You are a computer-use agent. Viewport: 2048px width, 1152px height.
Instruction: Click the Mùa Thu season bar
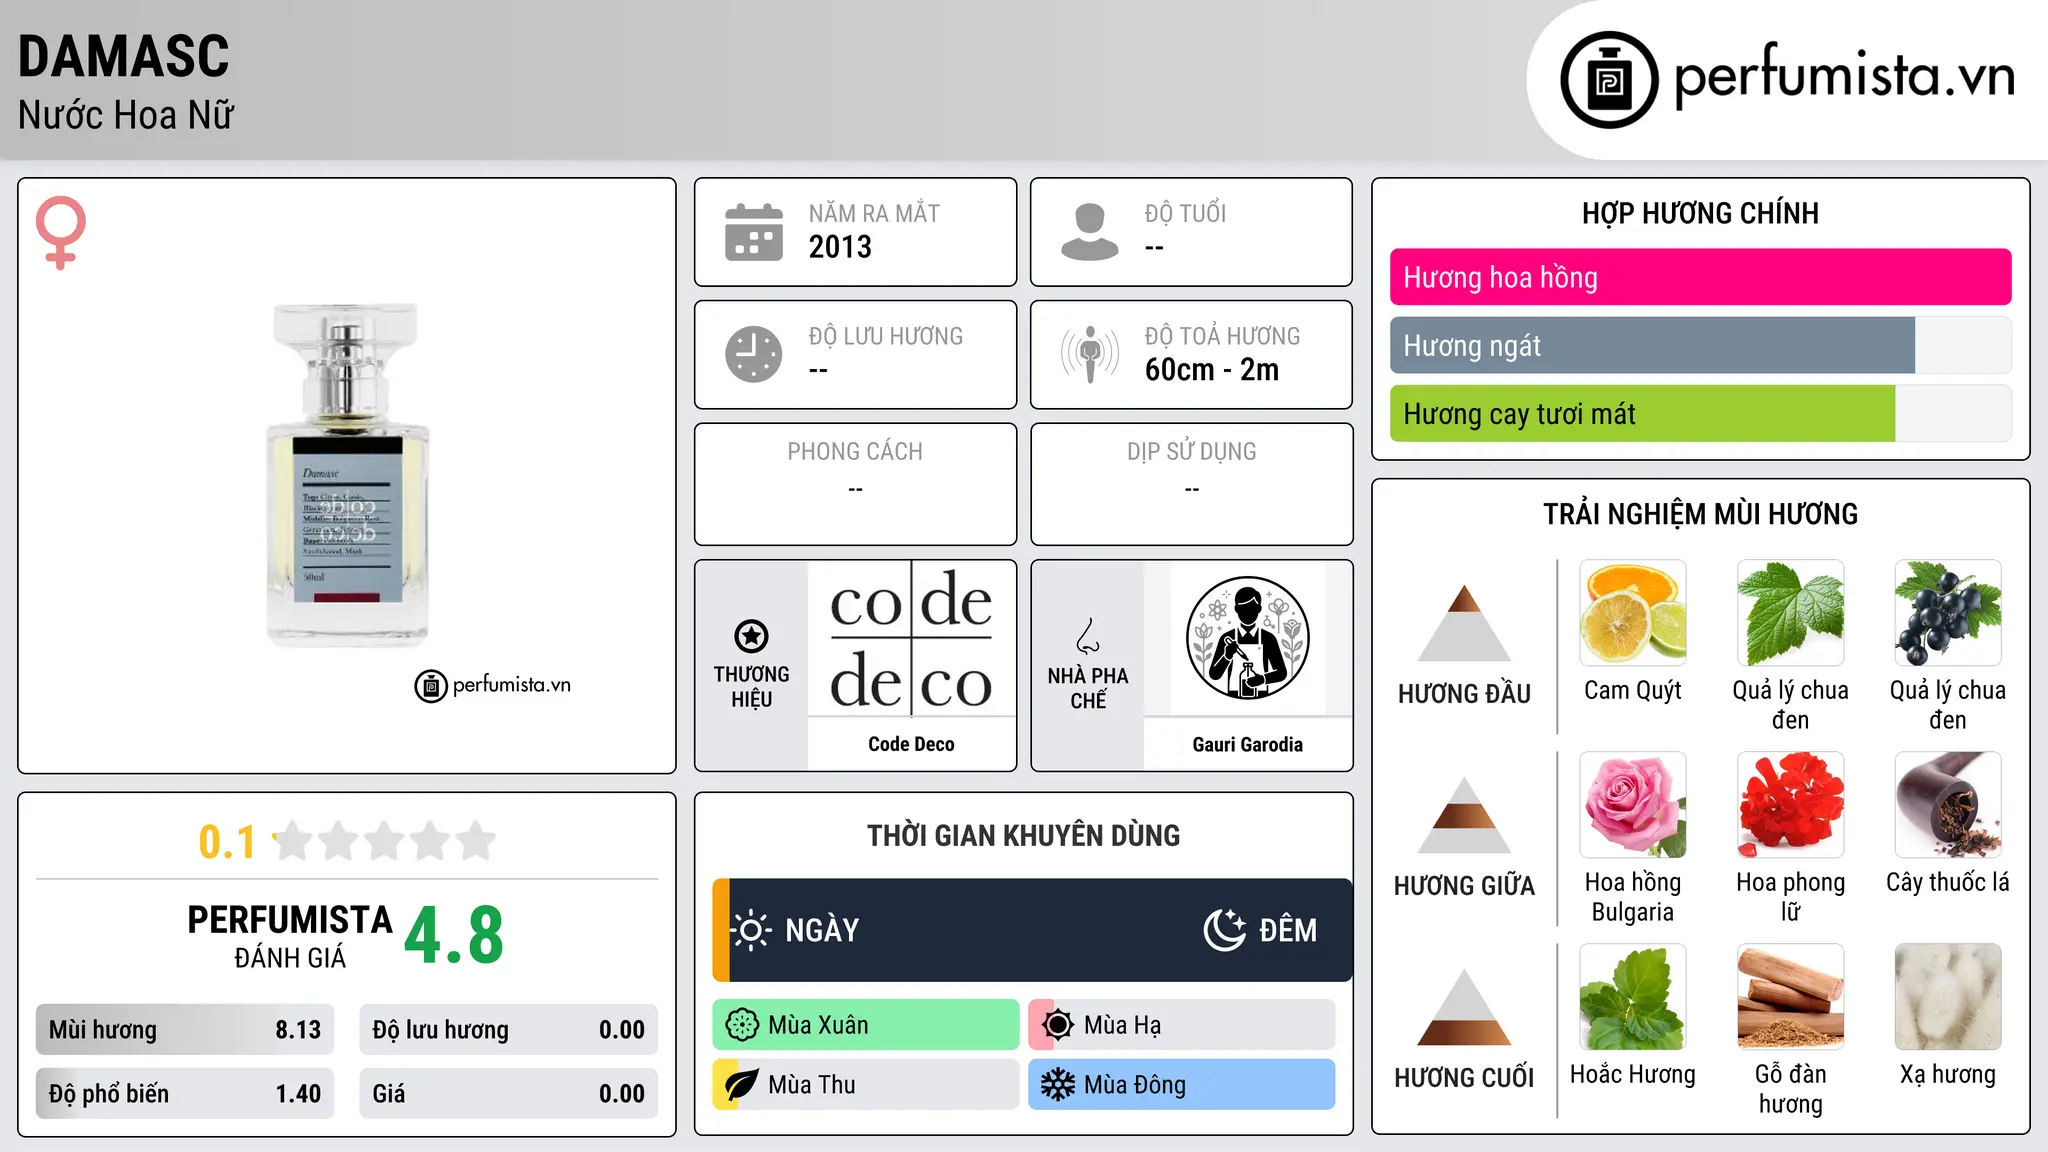pyautogui.click(x=866, y=1085)
